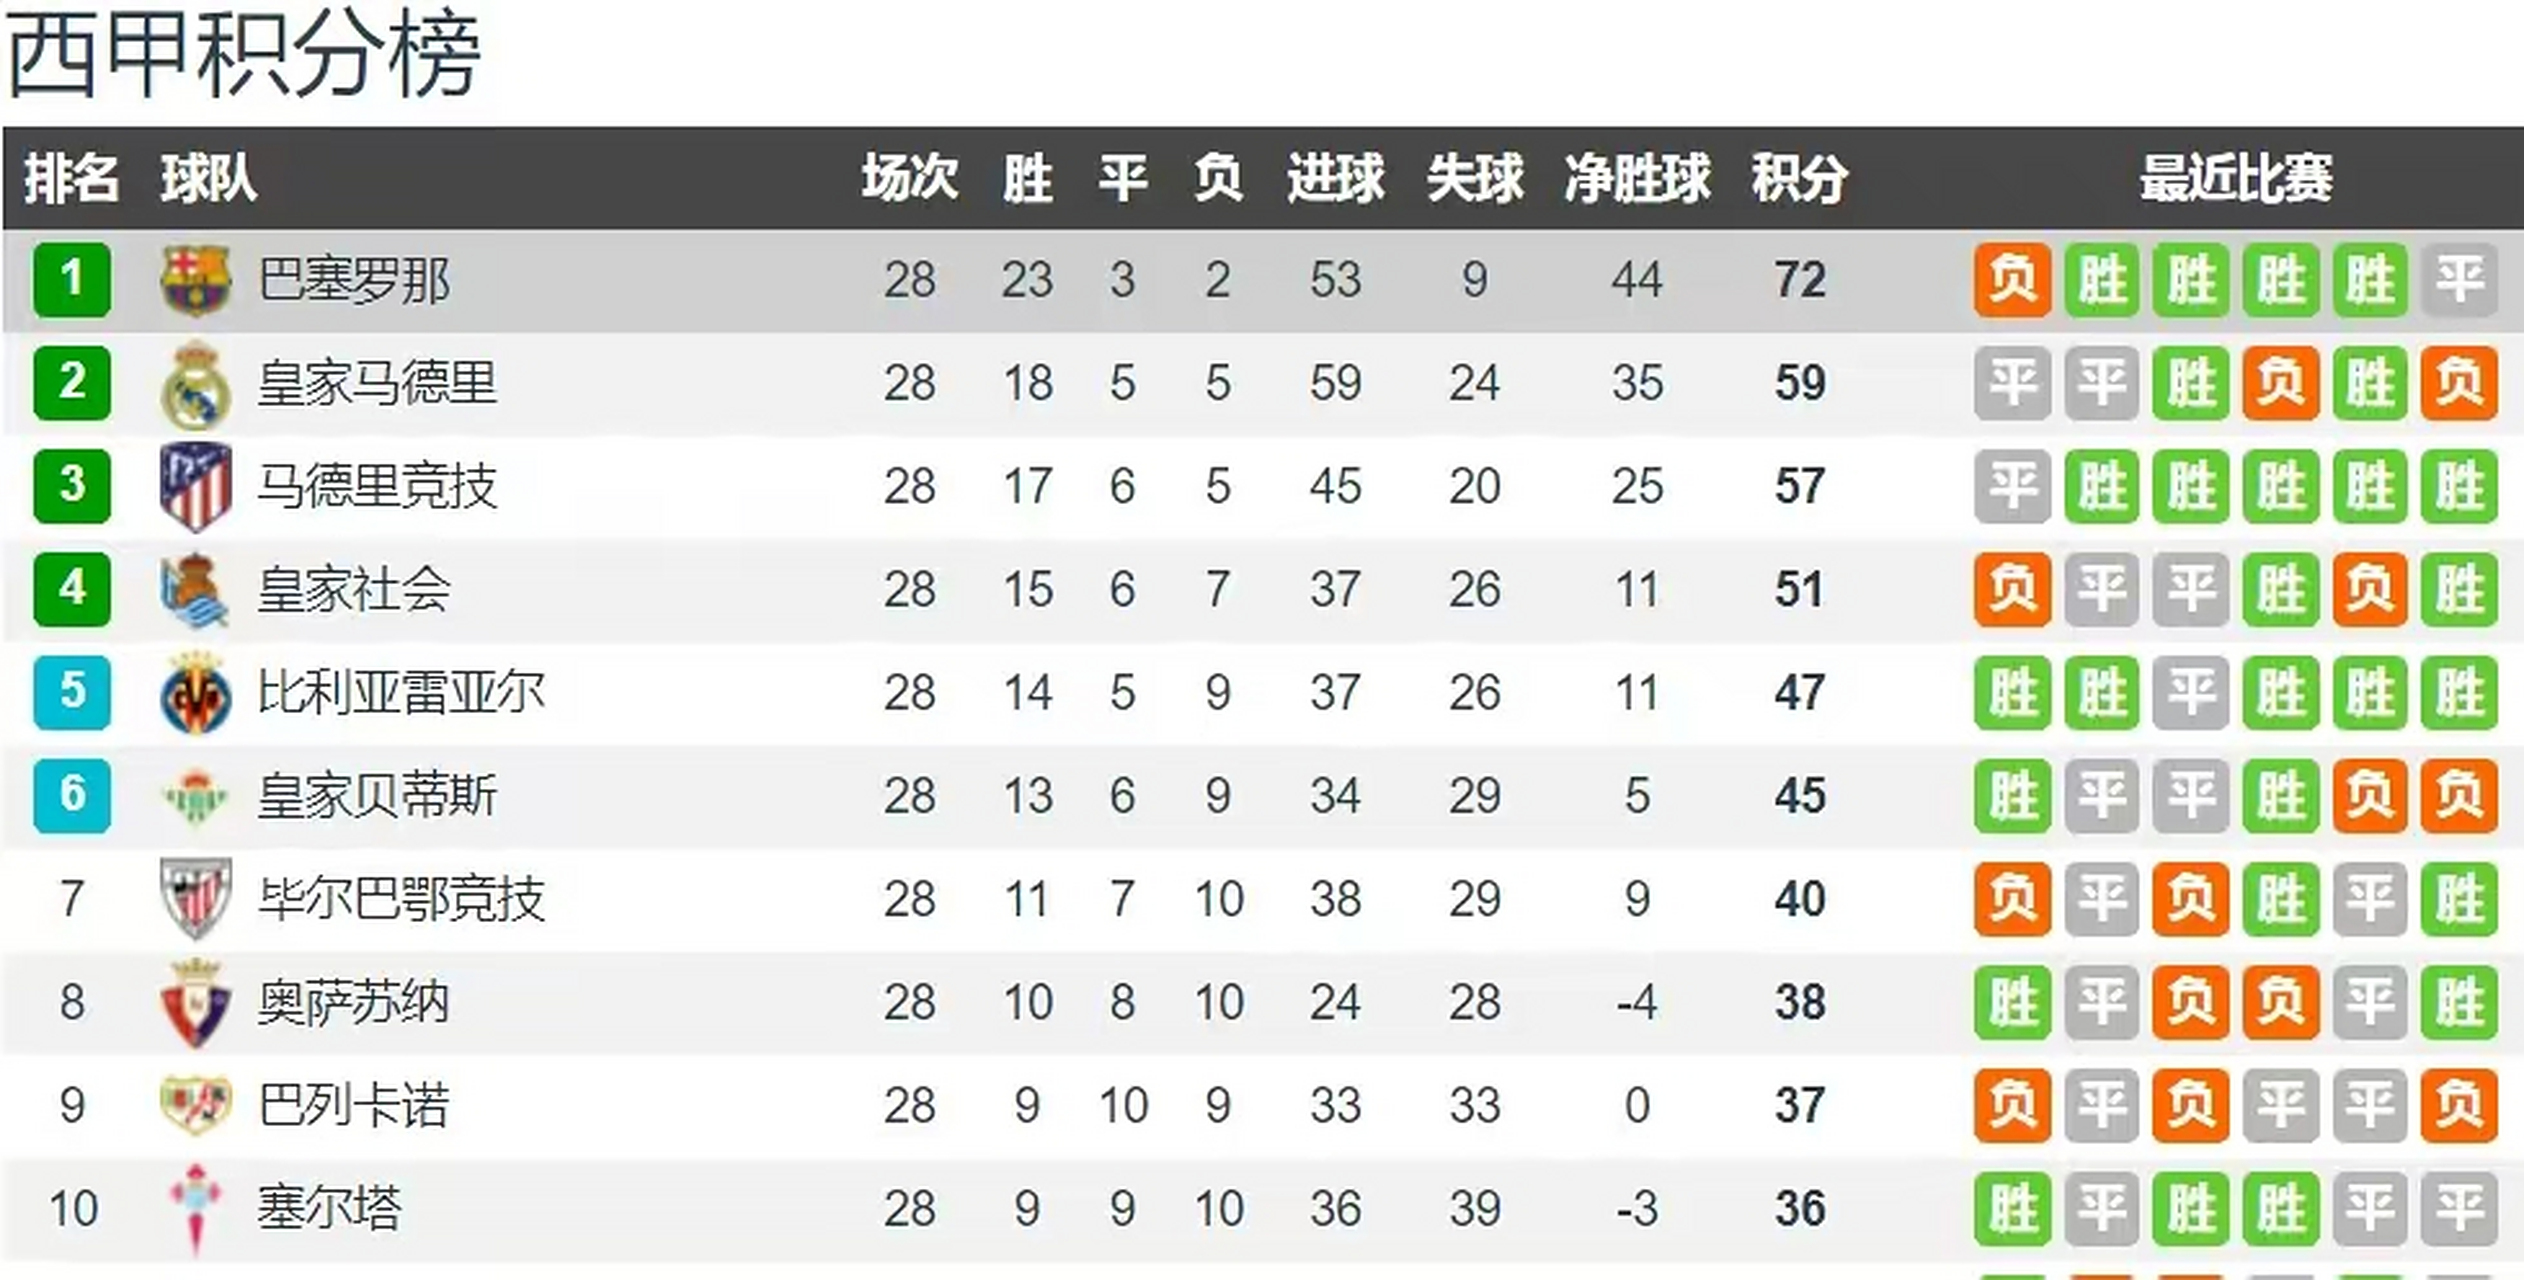The width and height of the screenshot is (2524, 1280).
Task: Click Atletico Madrid's gray 平 result badge
Action: (x=2013, y=487)
